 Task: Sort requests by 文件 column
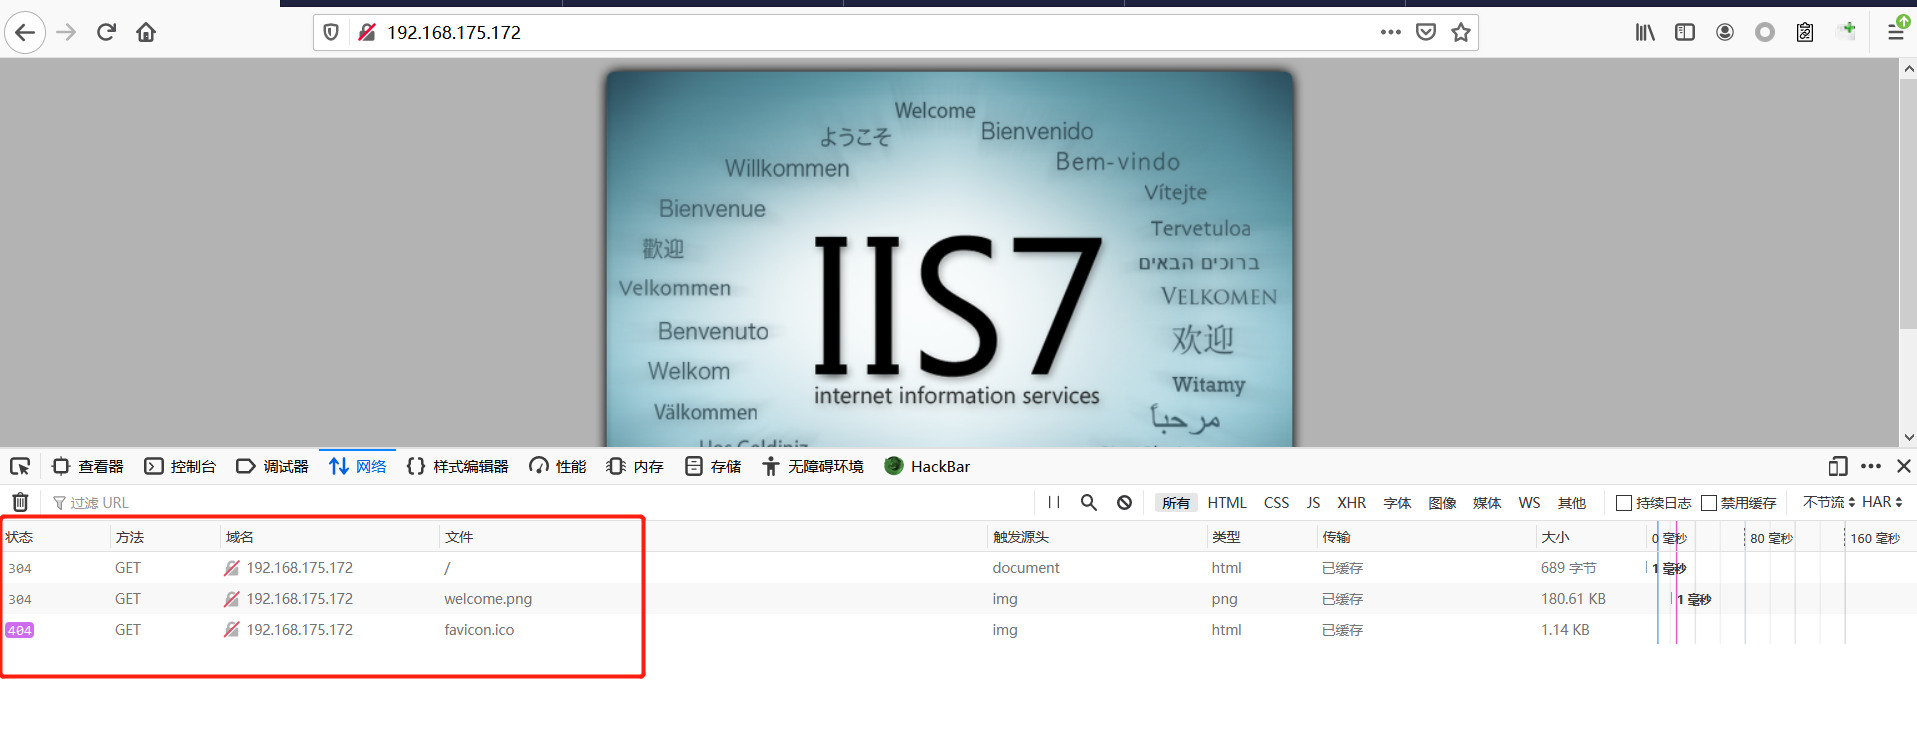(x=713, y=537)
